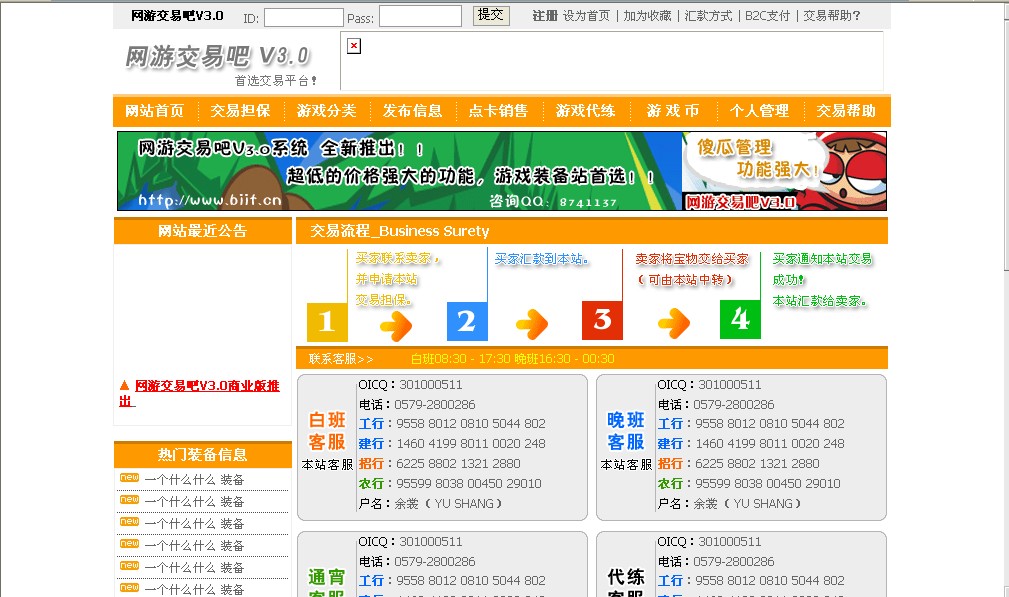
Task: Focus the Pass password field
Action: tap(420, 16)
